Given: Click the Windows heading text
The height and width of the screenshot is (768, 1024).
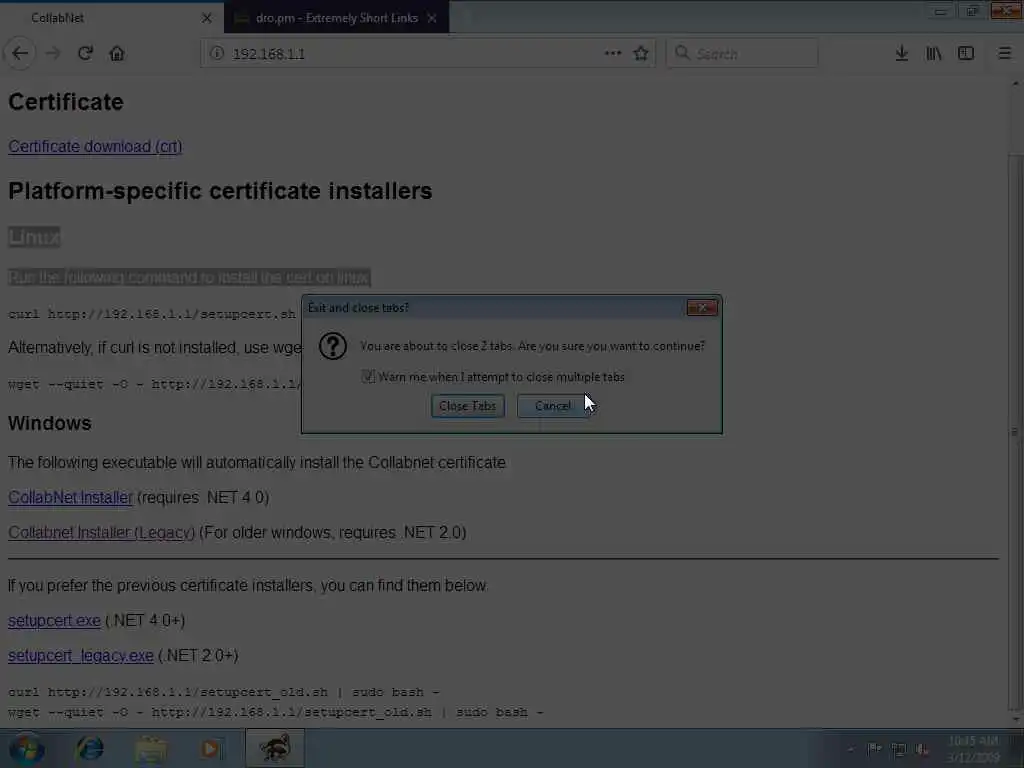Looking at the screenshot, I should [x=50, y=423].
